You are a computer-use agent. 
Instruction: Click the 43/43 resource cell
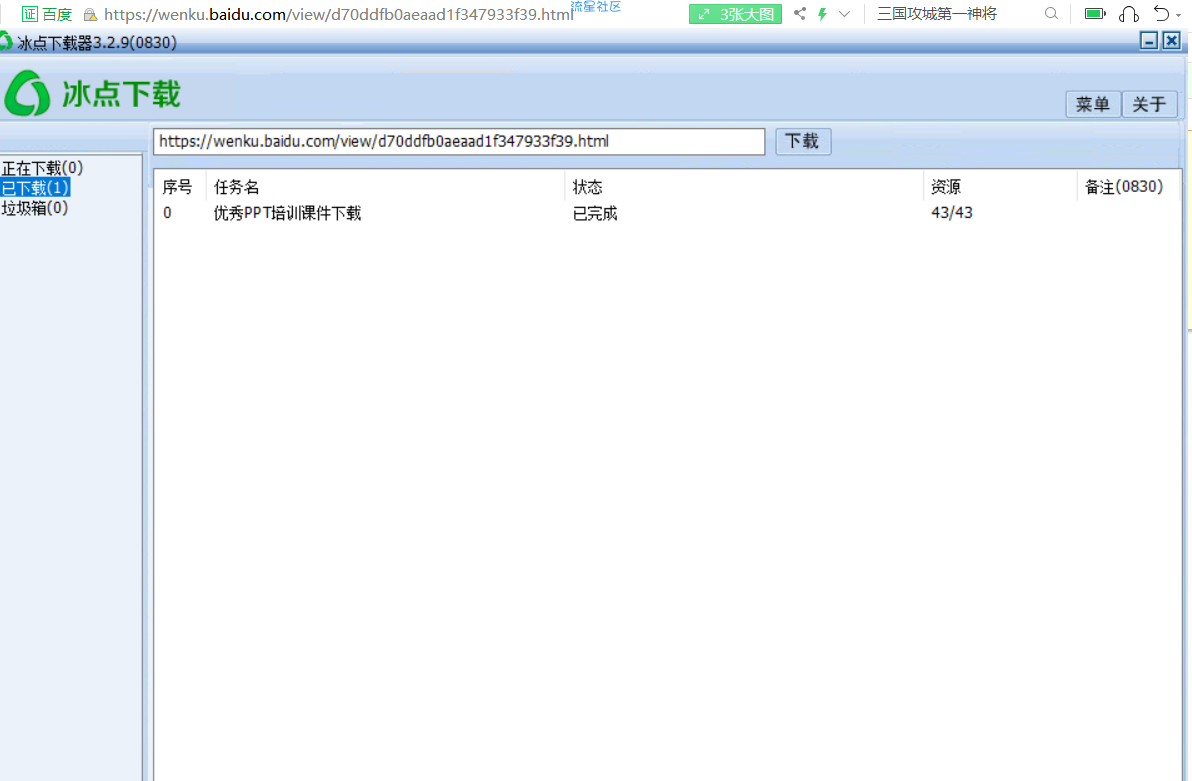[x=951, y=213]
